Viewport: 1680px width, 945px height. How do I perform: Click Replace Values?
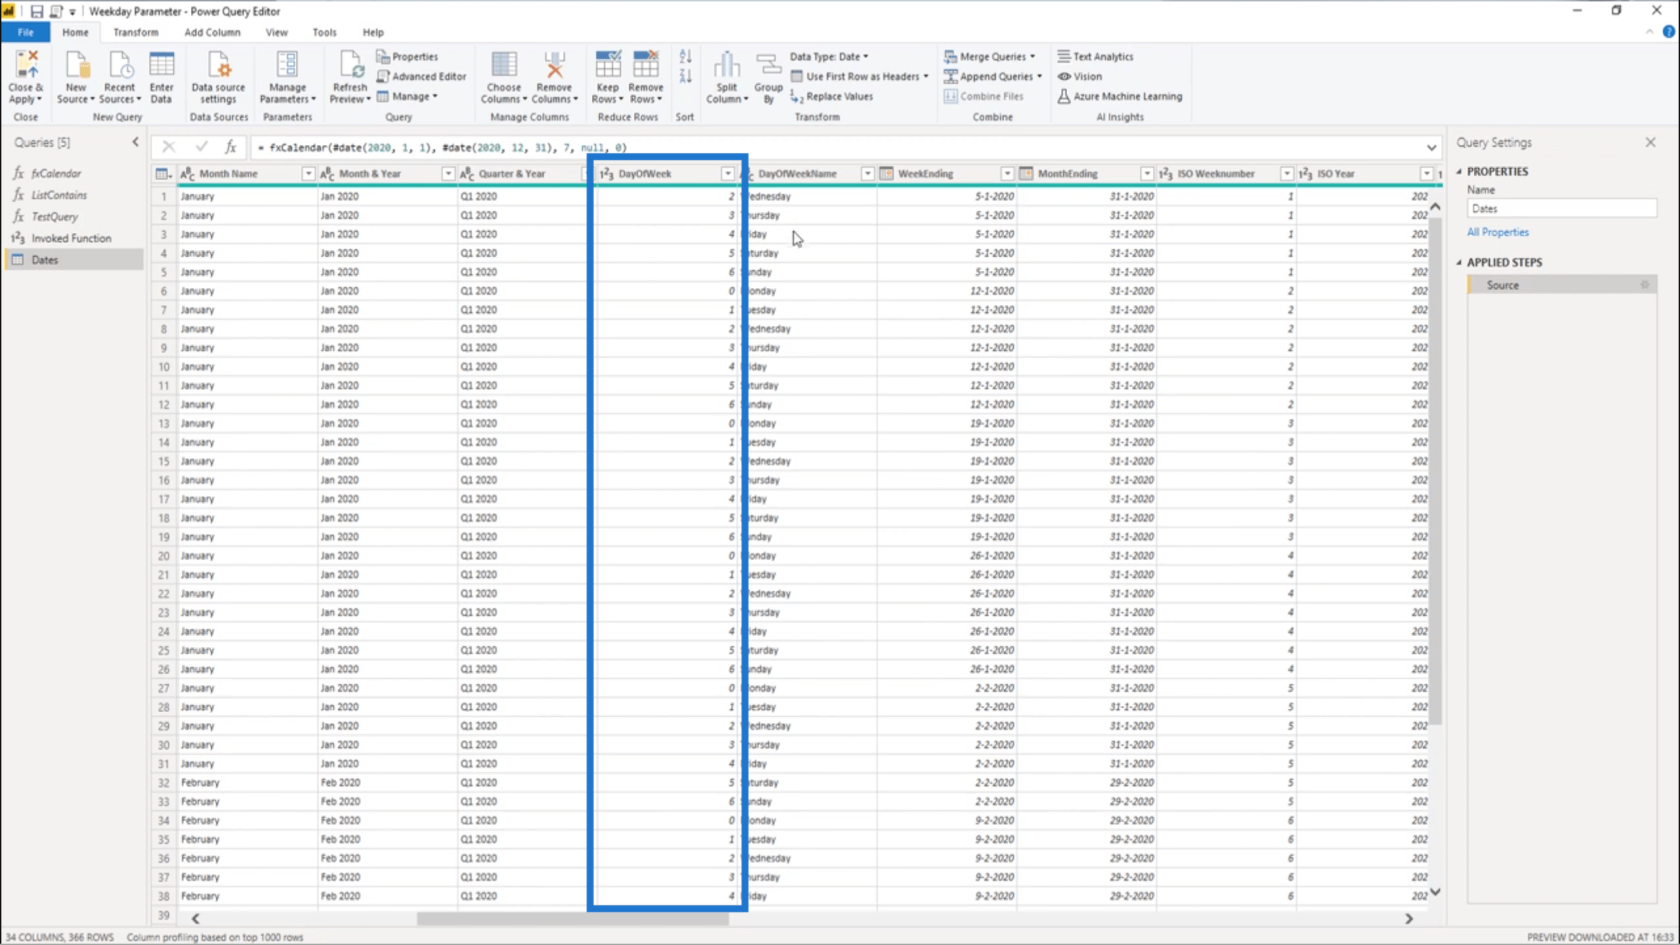point(831,97)
